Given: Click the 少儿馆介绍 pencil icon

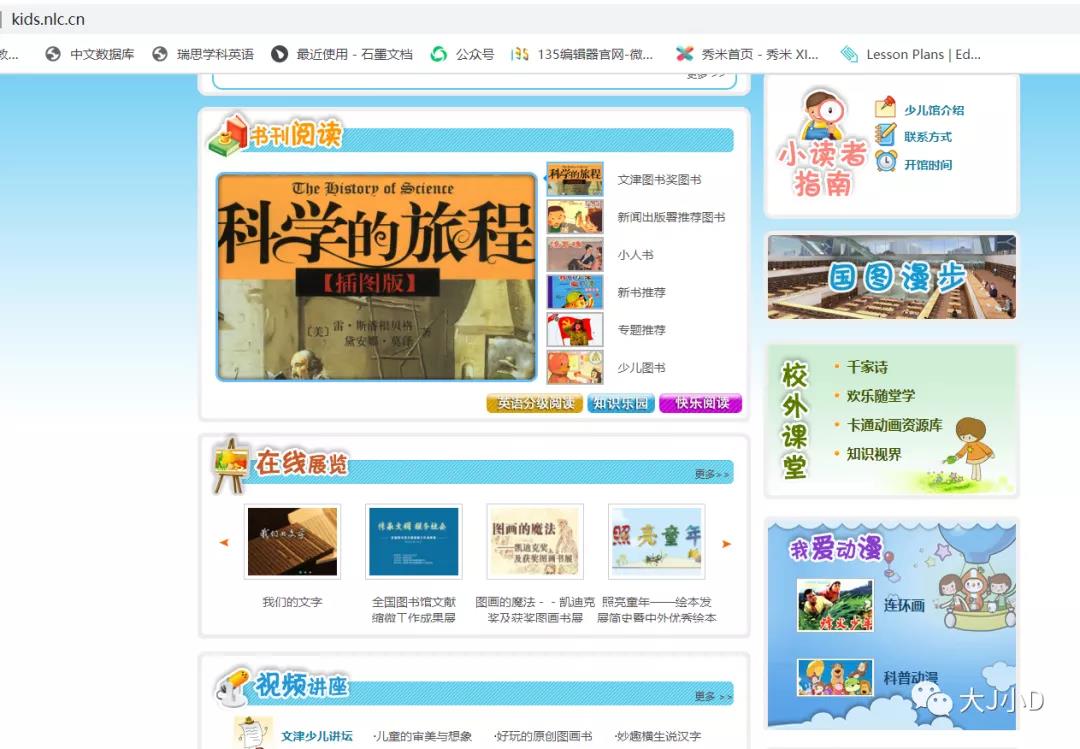Looking at the screenshot, I should click(x=885, y=108).
